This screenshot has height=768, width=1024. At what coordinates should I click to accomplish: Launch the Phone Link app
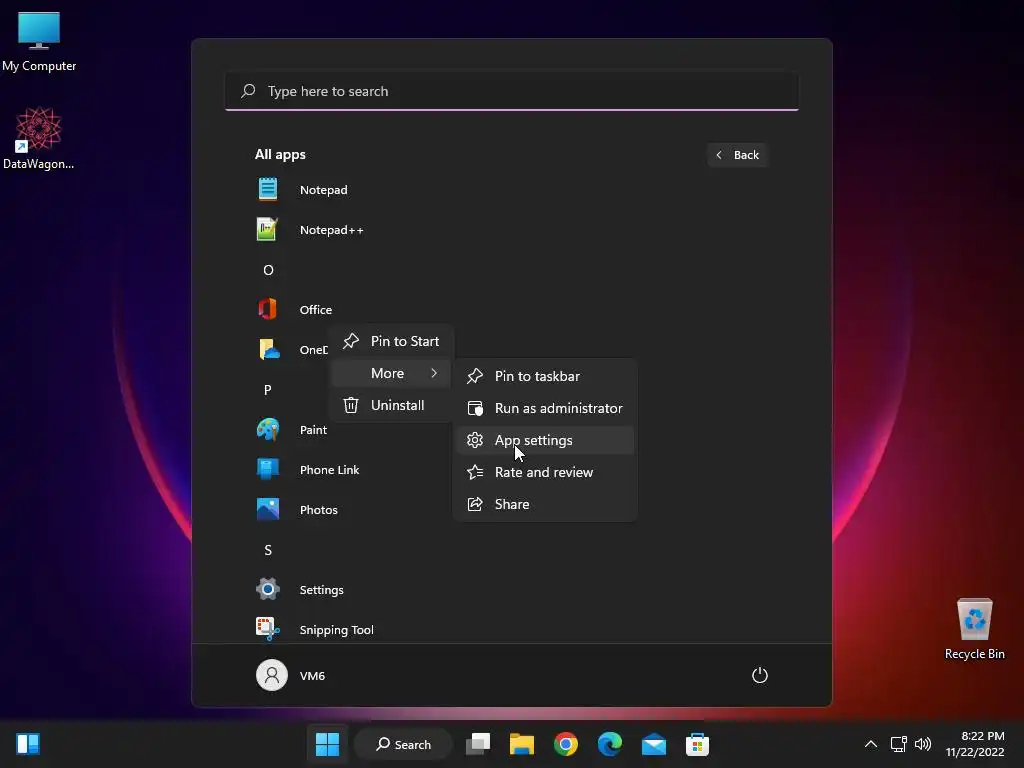329,470
